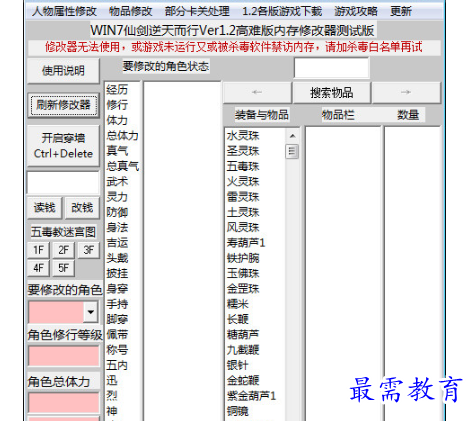Click the item list scrollbar thumb

pos(292,152)
